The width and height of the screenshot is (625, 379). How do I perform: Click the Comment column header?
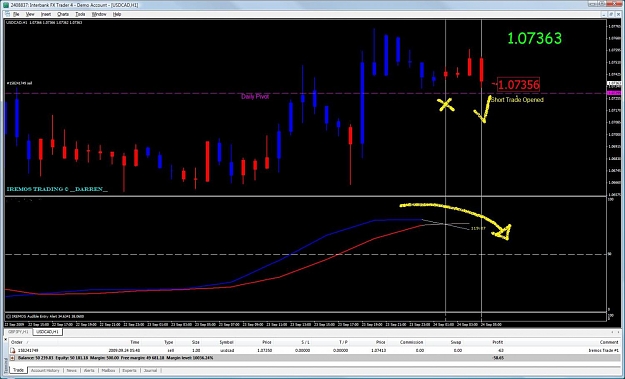pyautogui.click(x=609, y=342)
